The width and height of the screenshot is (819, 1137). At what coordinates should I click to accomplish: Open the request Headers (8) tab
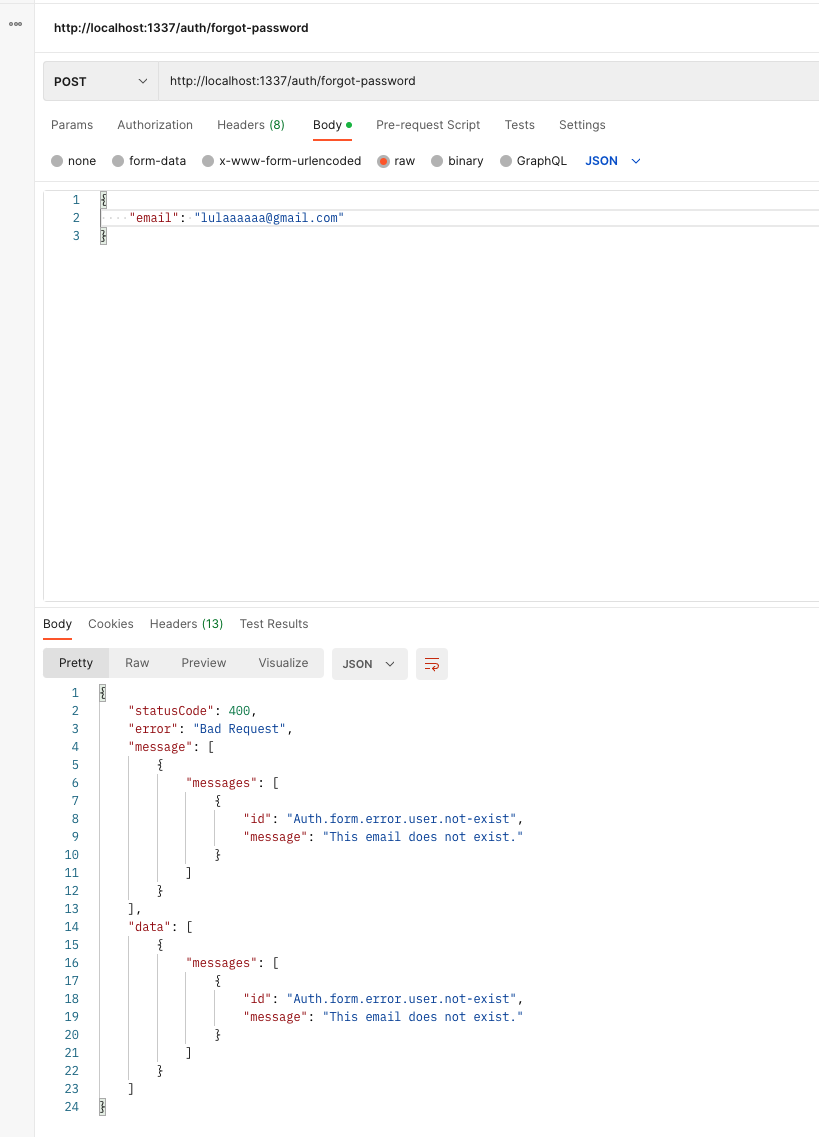click(x=251, y=125)
